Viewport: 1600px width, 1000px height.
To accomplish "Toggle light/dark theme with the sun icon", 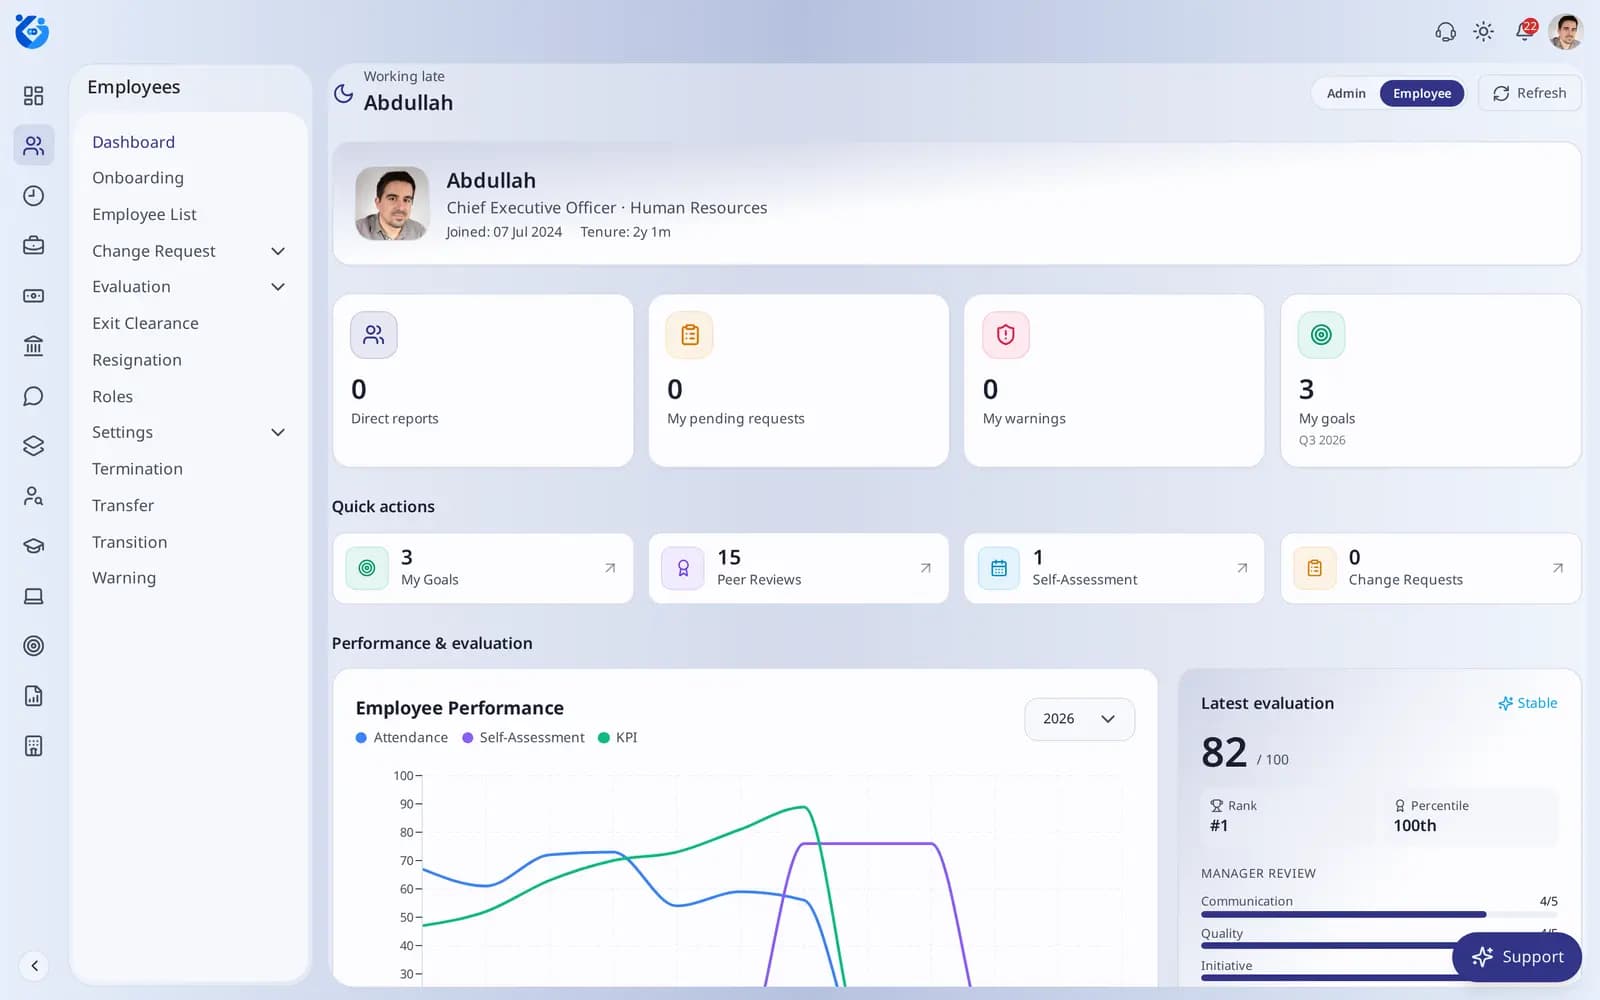I will pyautogui.click(x=1484, y=32).
